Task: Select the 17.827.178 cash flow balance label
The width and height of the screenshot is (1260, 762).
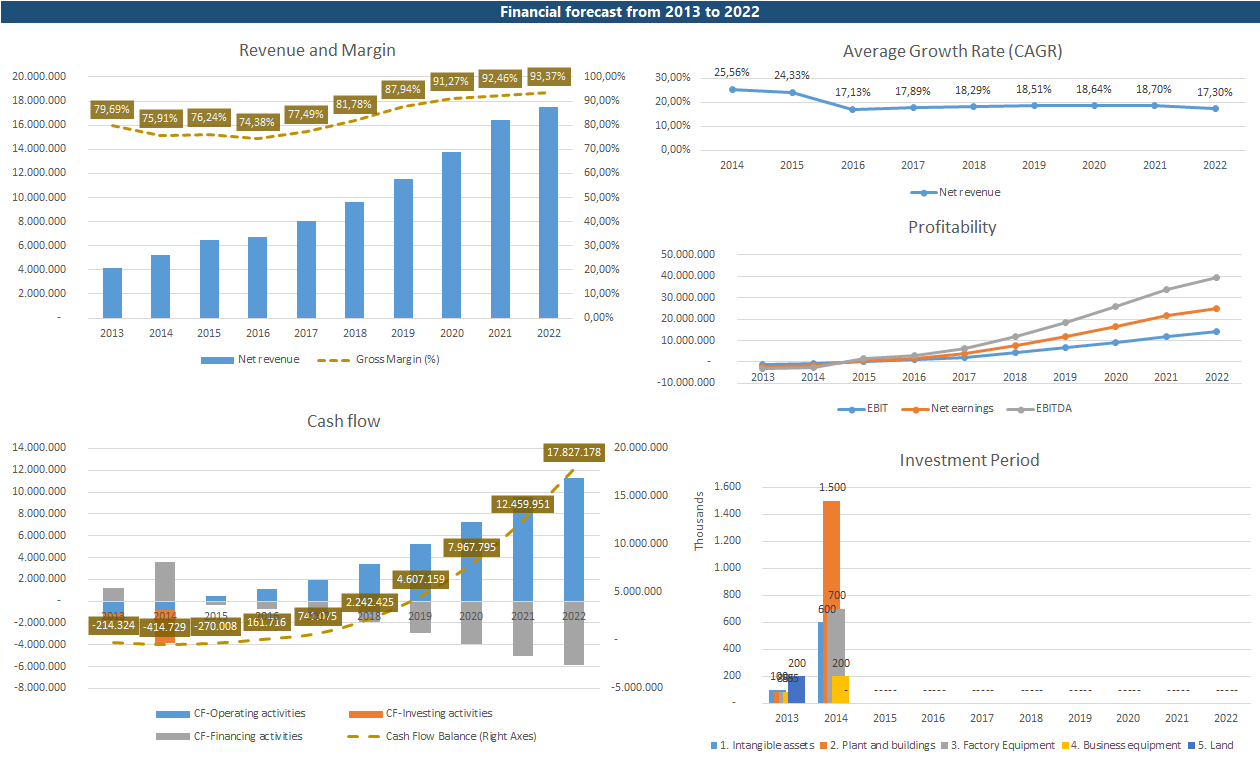Action: pyautogui.click(x=573, y=453)
